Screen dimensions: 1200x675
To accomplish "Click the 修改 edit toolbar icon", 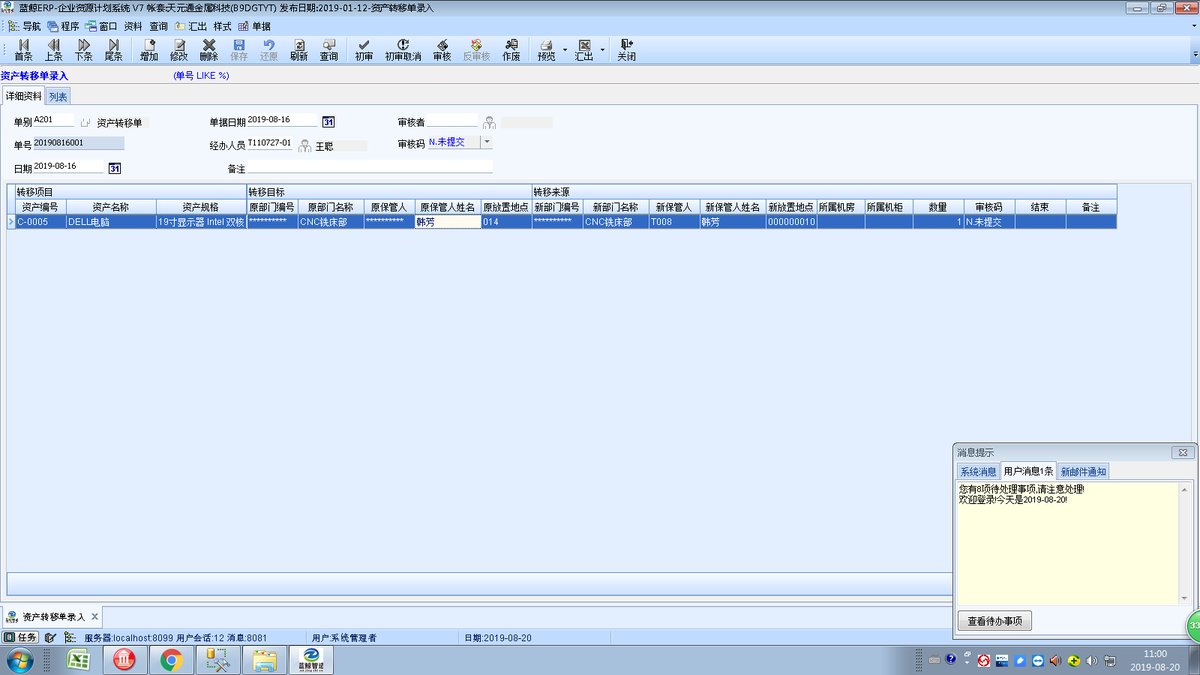I will (179, 50).
